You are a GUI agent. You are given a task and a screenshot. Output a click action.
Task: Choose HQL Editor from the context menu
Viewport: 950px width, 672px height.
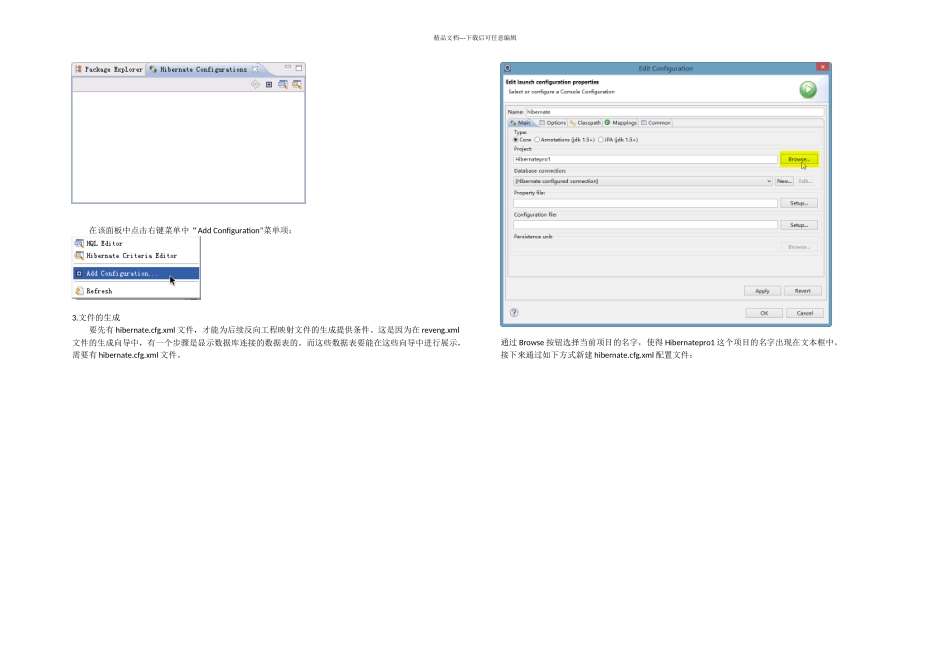click(136, 244)
